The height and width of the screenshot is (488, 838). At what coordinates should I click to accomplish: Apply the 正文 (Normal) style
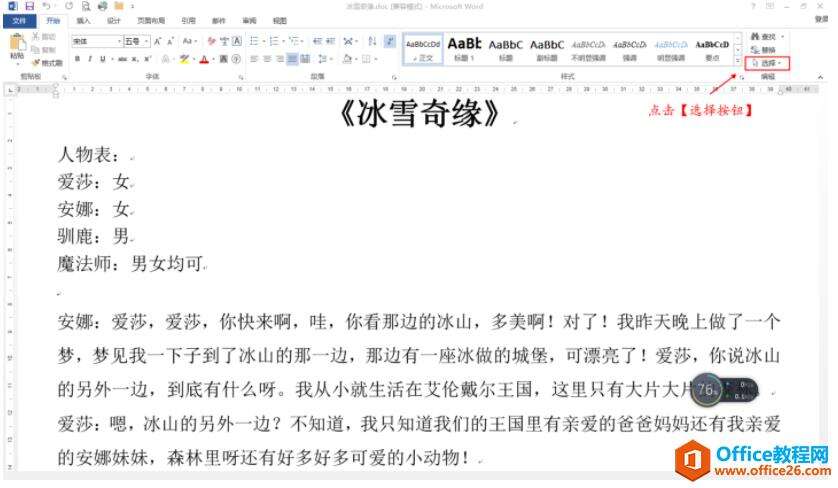423,49
